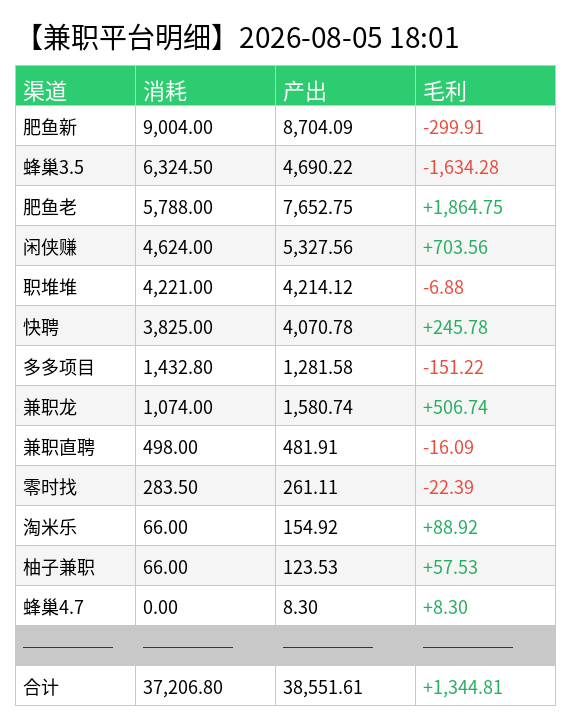Click the 职堆堆 profit cell -6.88
Viewport: 570px width, 720px height.
[443, 287]
